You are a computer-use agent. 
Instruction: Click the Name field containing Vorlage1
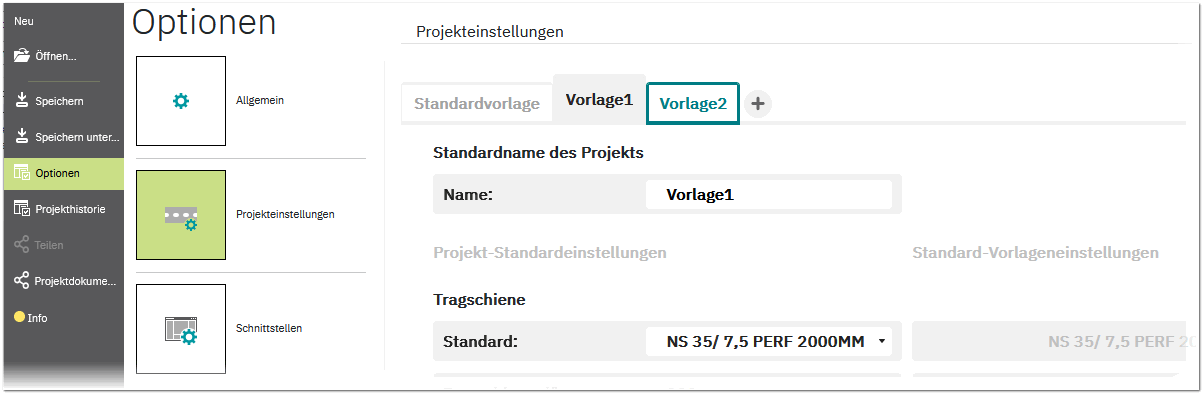769,195
